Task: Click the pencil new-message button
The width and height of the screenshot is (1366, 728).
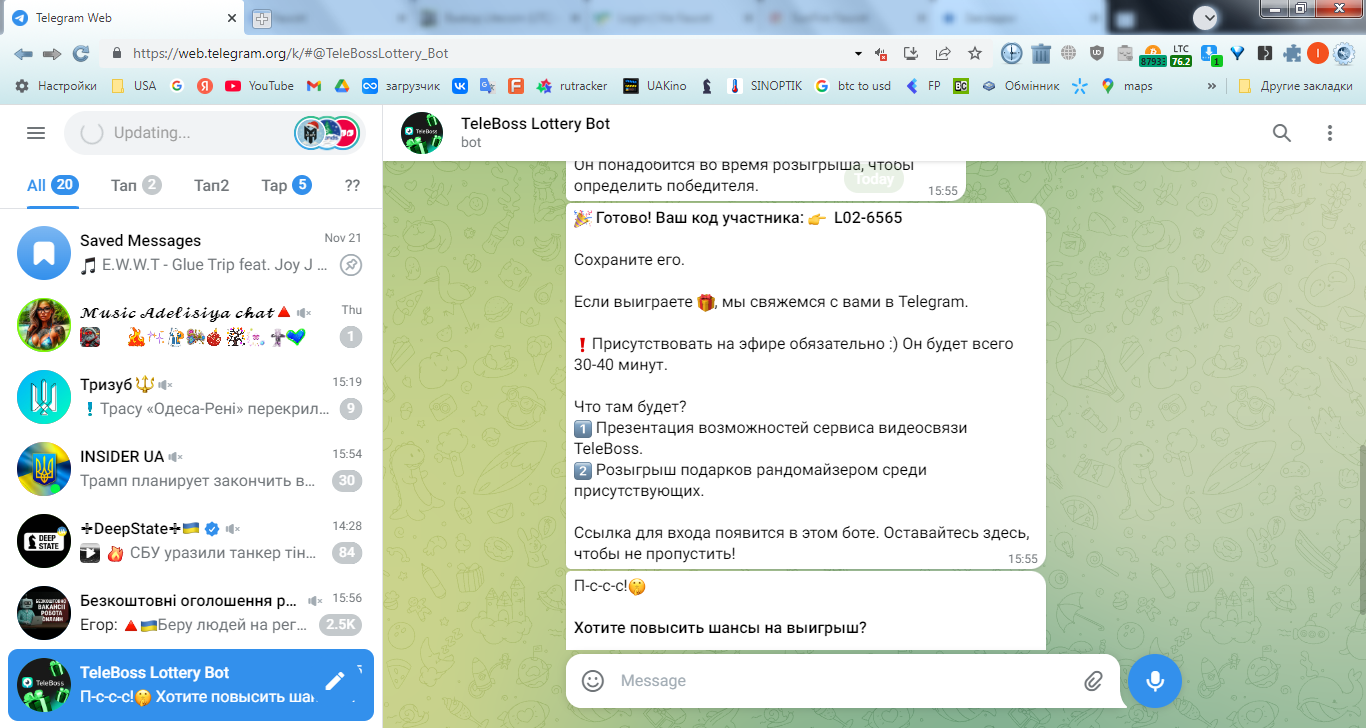Action: tap(335, 681)
